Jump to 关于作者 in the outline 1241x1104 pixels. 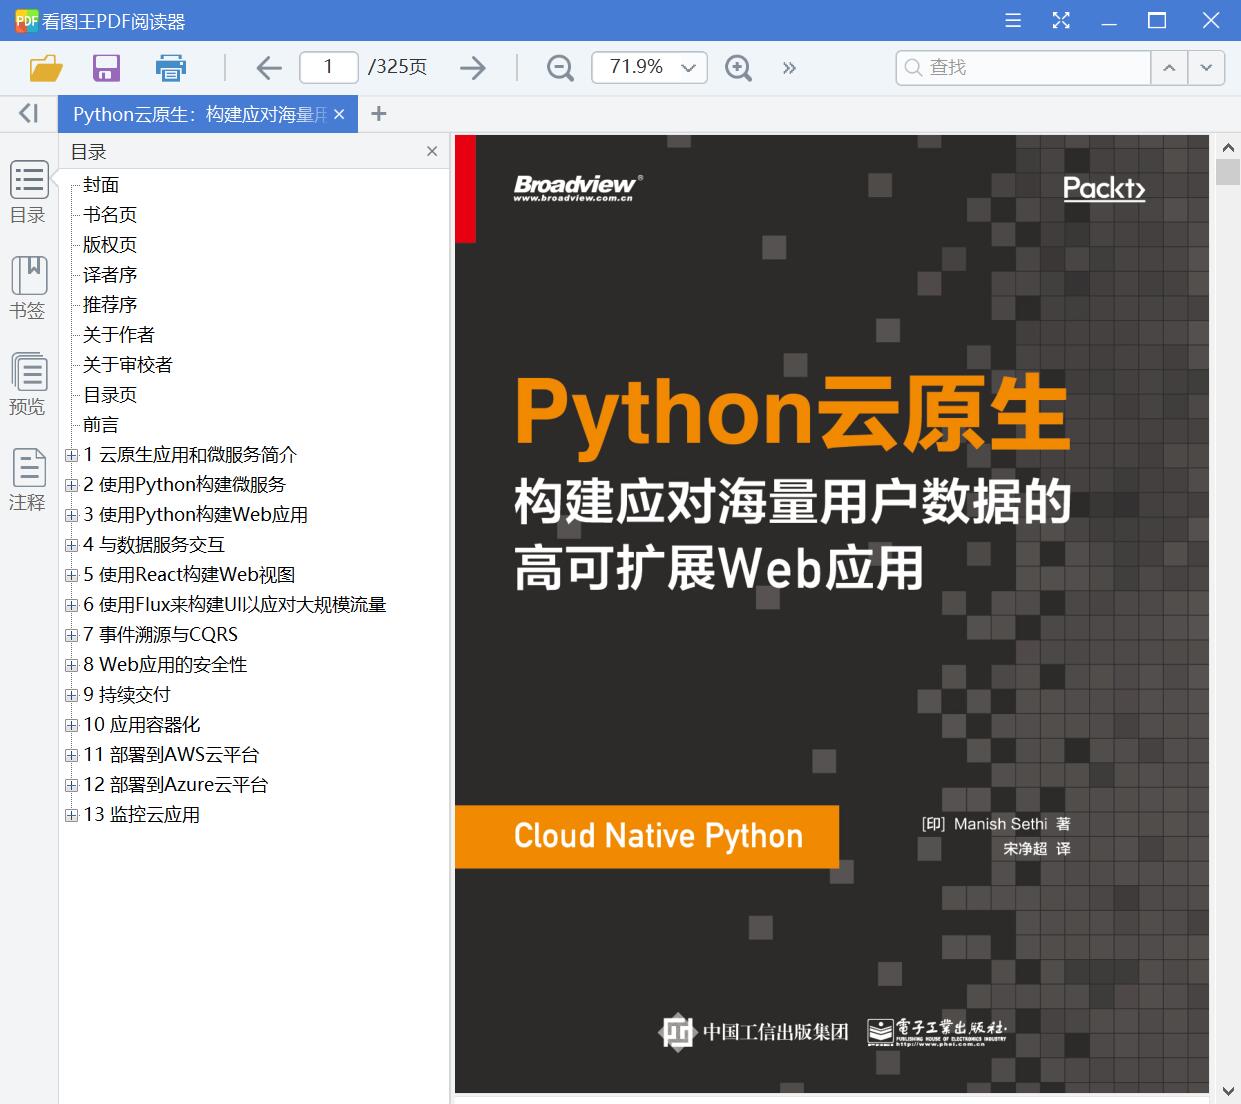(119, 335)
